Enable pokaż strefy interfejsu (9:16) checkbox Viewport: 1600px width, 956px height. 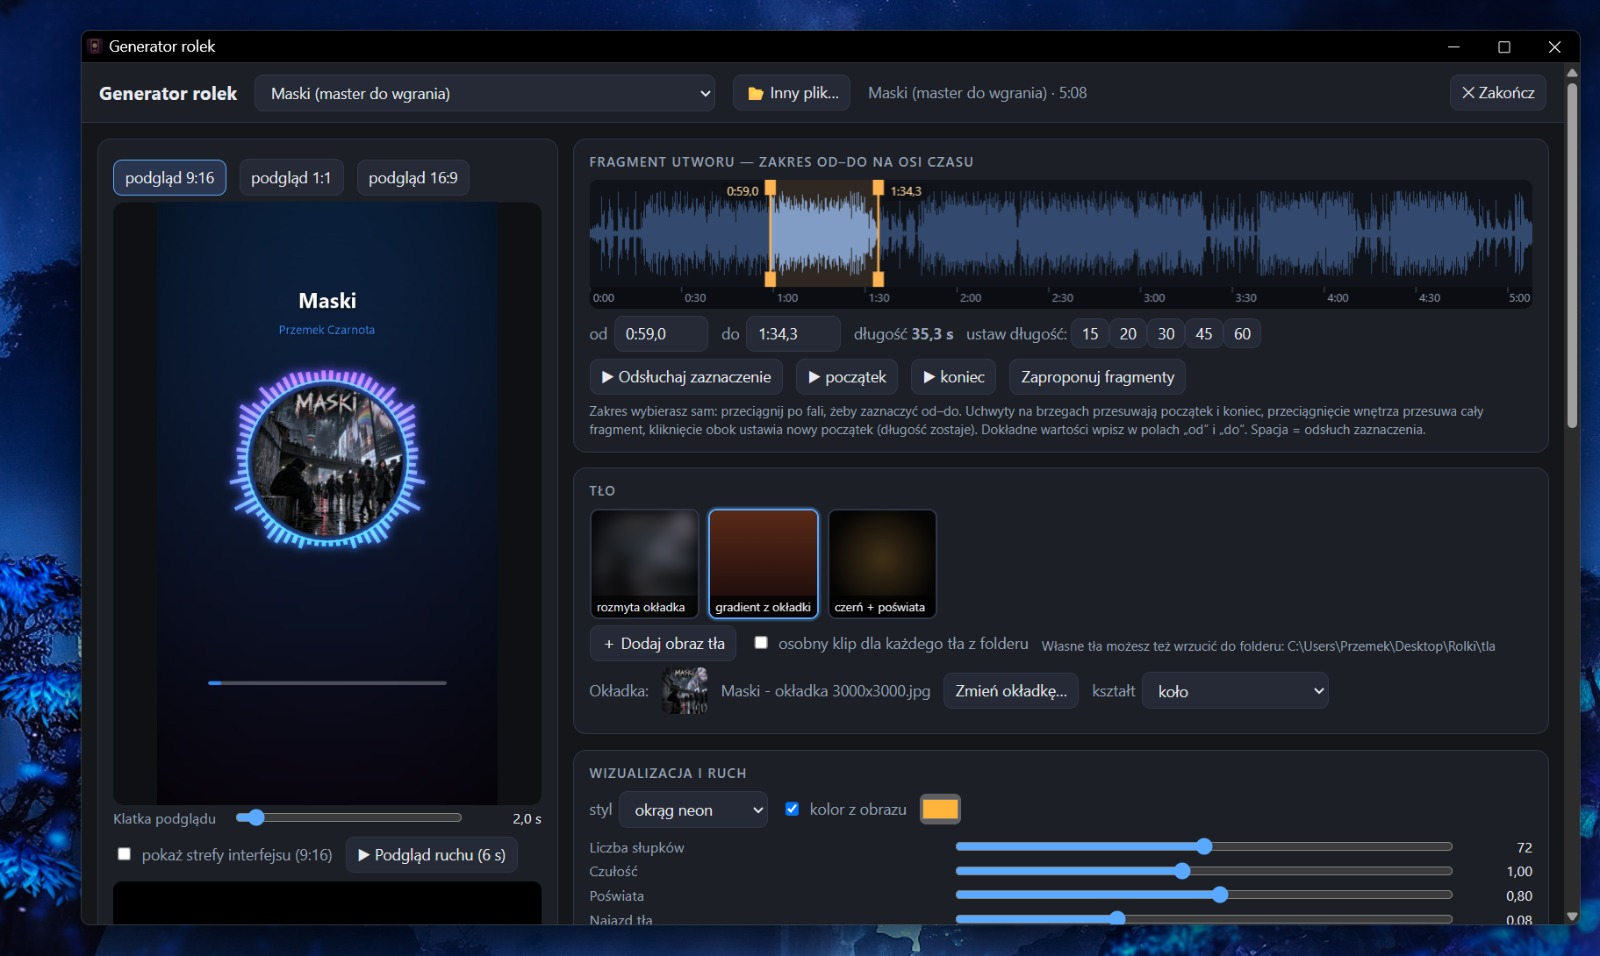(x=124, y=854)
